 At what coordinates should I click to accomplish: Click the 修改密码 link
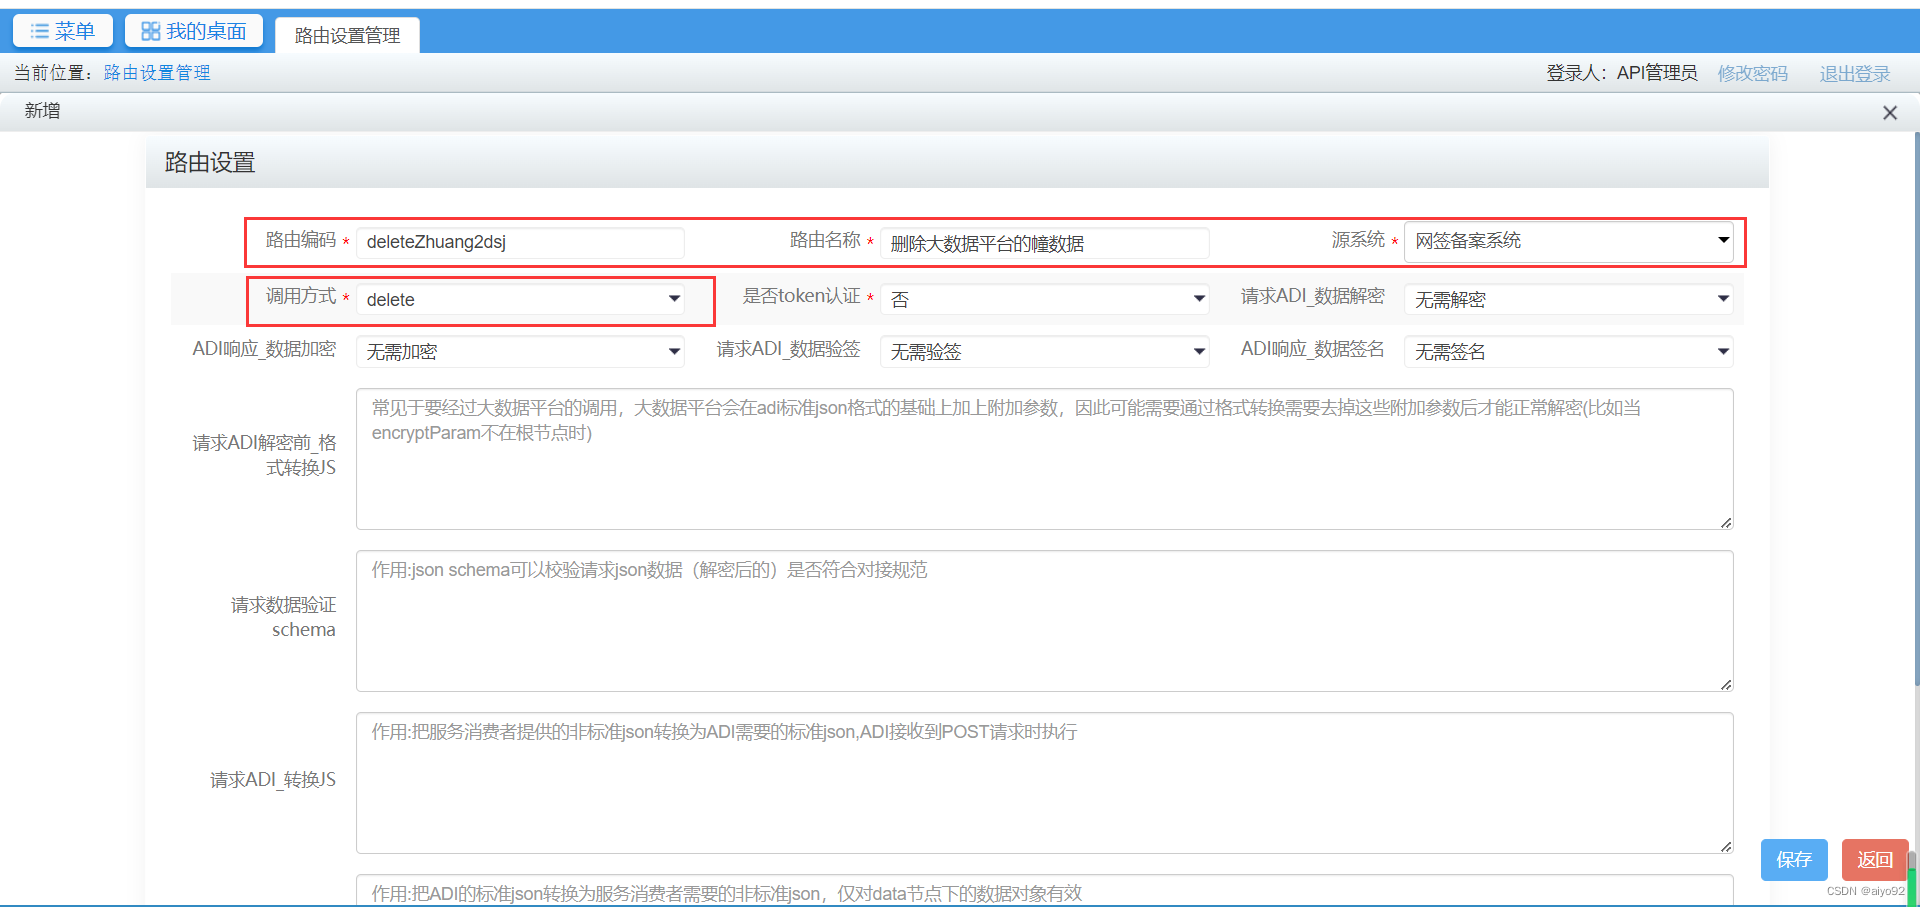[1752, 73]
